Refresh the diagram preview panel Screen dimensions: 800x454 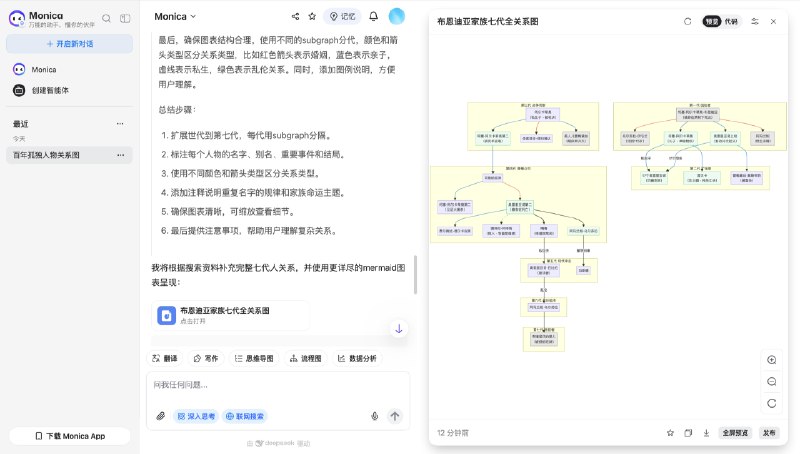coord(688,21)
